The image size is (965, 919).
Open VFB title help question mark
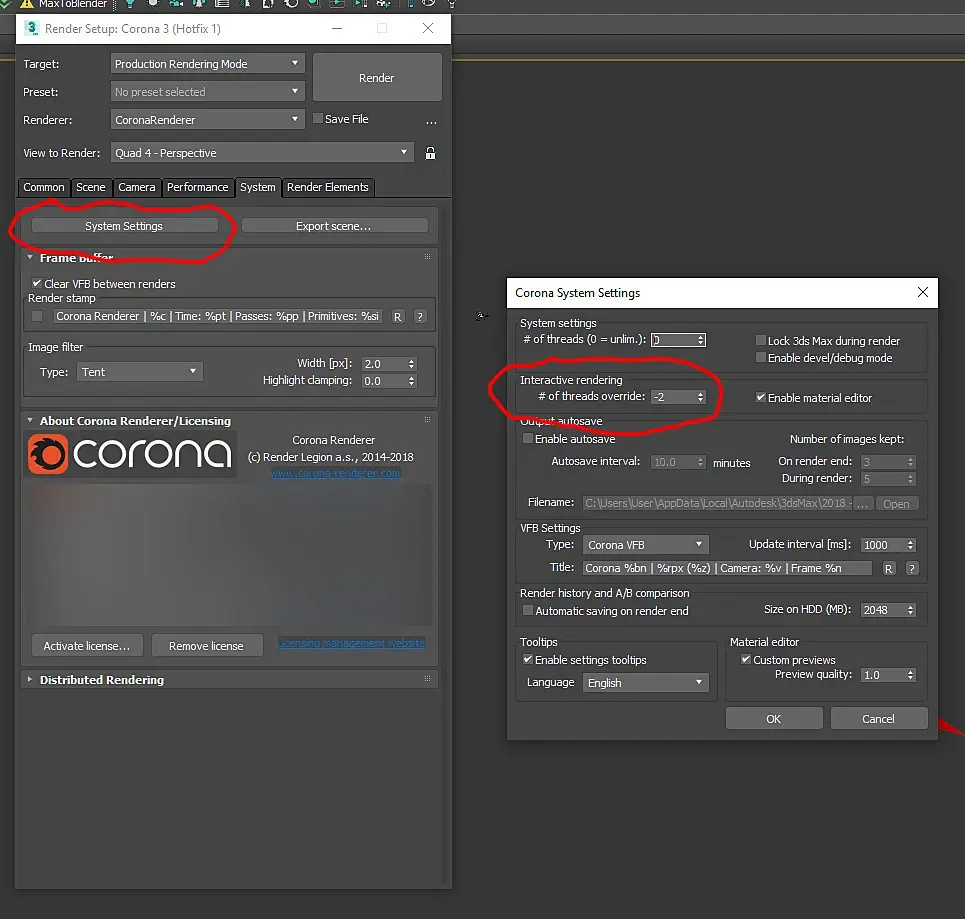(912, 569)
